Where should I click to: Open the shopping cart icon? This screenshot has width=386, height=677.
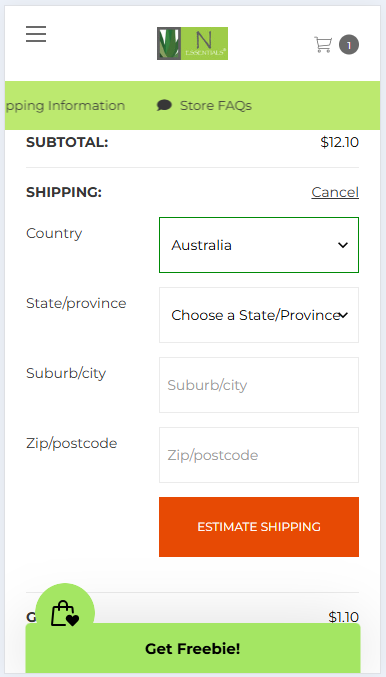(x=323, y=44)
